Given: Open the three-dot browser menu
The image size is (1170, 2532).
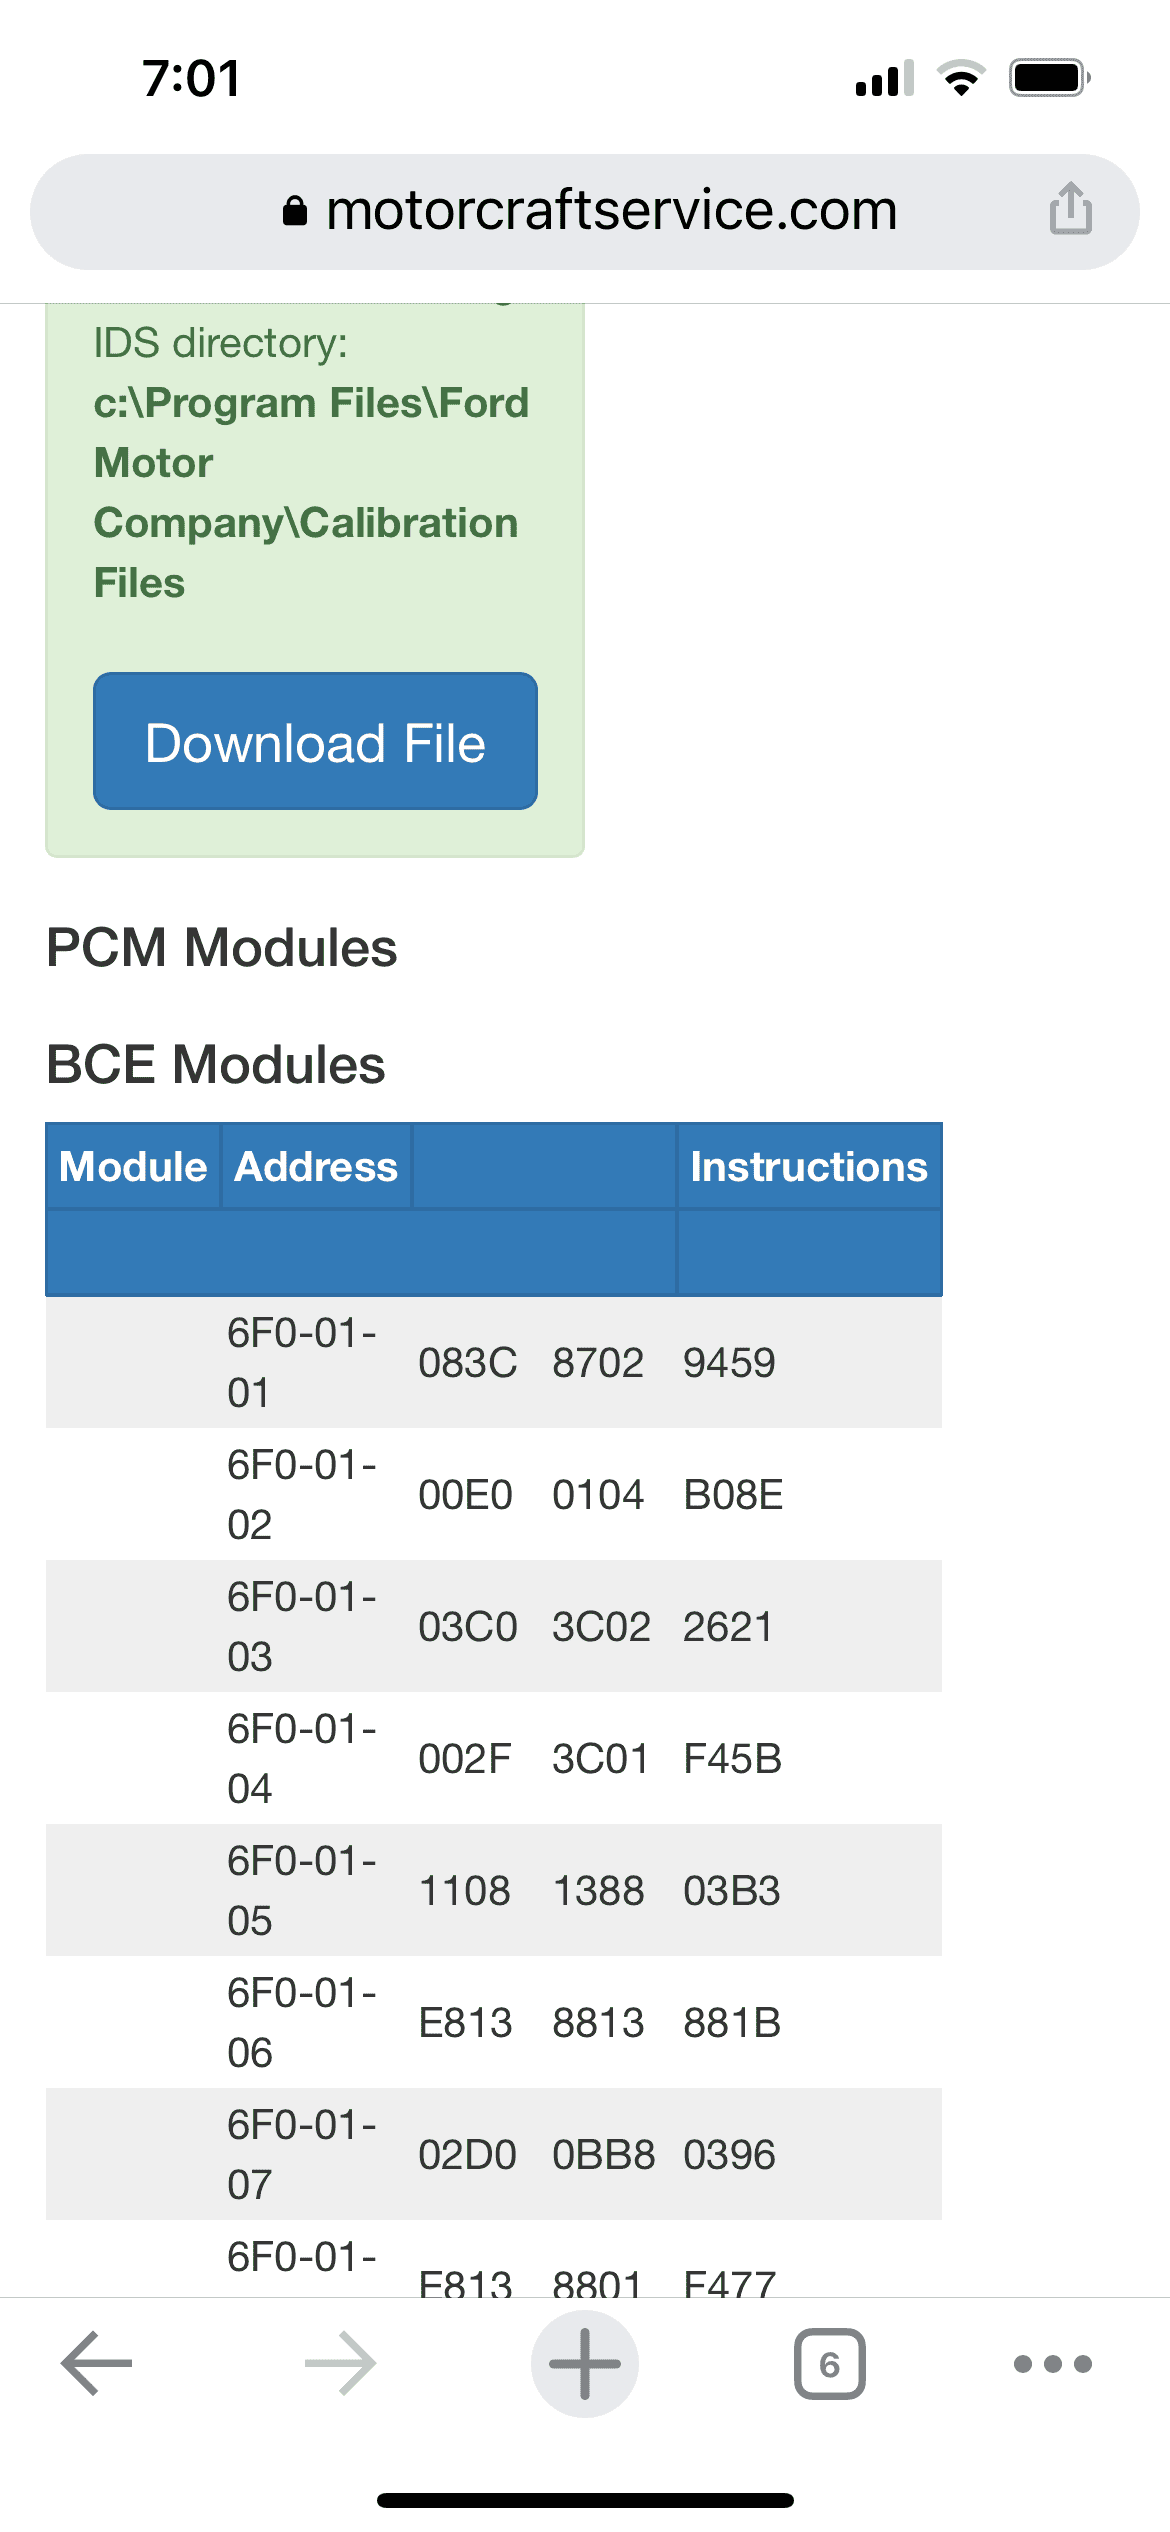Looking at the screenshot, I should tap(1052, 2364).
